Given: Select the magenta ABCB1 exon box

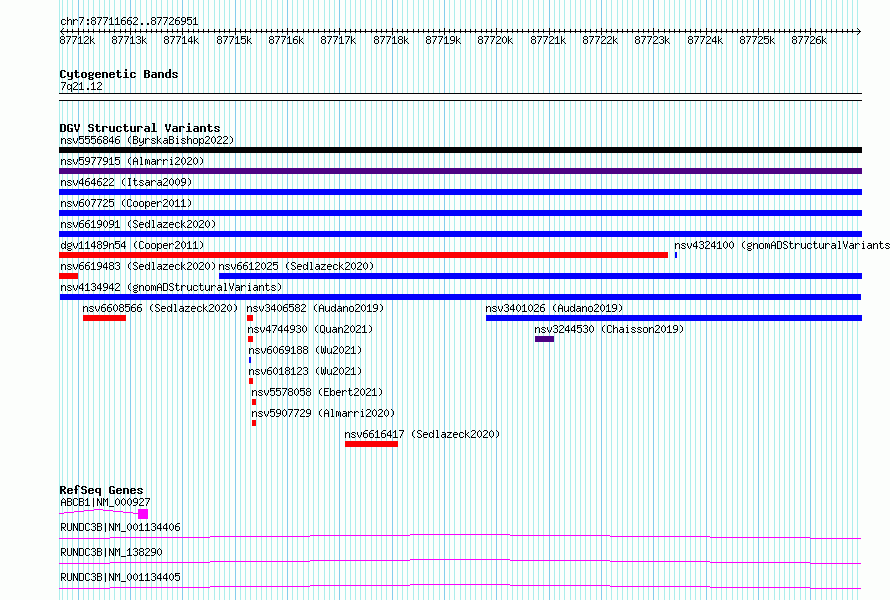Looking at the screenshot, I should [x=143, y=514].
